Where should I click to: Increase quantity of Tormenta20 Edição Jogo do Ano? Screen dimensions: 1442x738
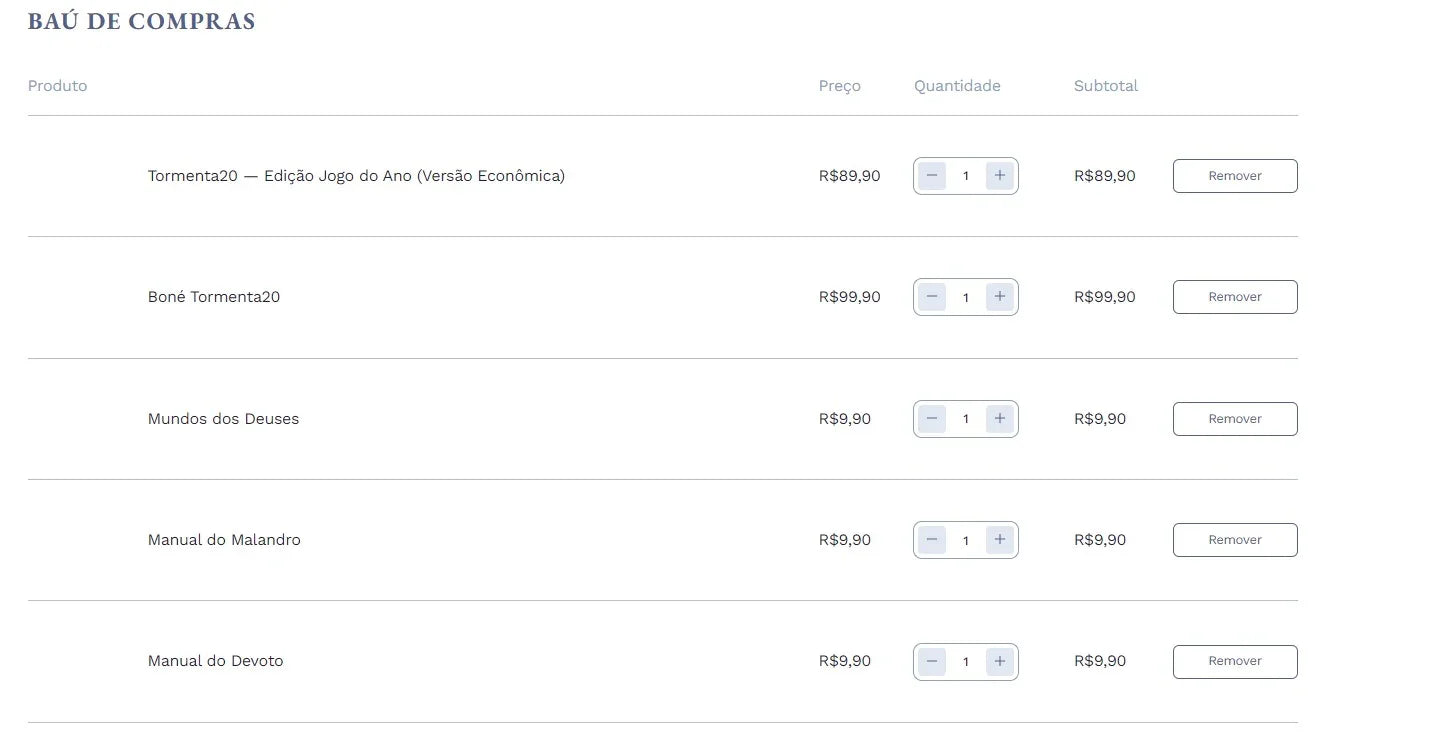pyautogui.click(x=999, y=176)
